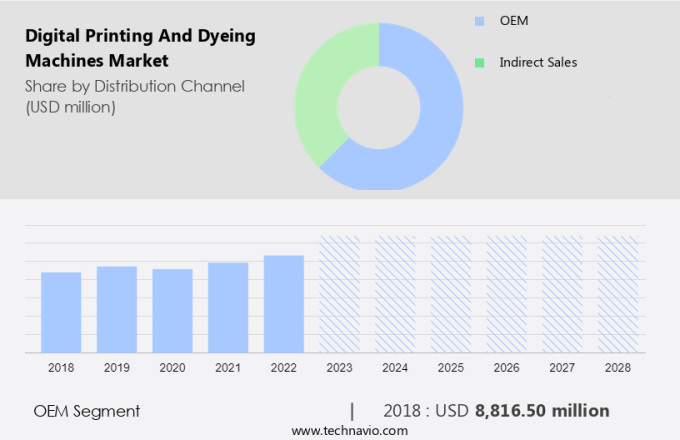Click the hatched 2025 forecast bar
This screenshot has height=440, width=680.
450,294
